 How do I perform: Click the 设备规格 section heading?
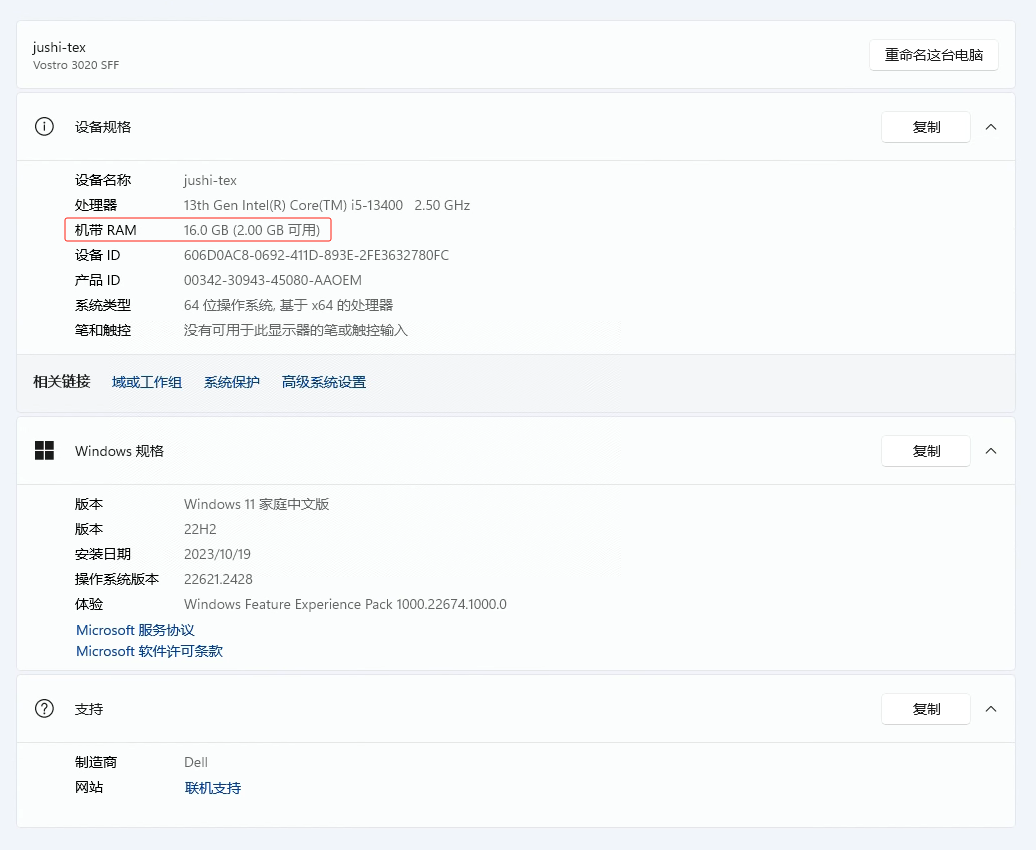pyautogui.click(x=103, y=127)
